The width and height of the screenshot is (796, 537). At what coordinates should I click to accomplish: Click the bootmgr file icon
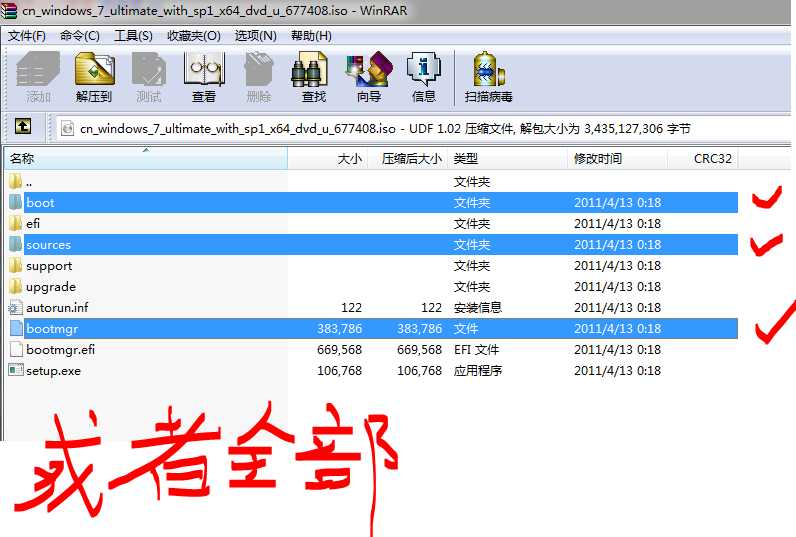pos(16,328)
